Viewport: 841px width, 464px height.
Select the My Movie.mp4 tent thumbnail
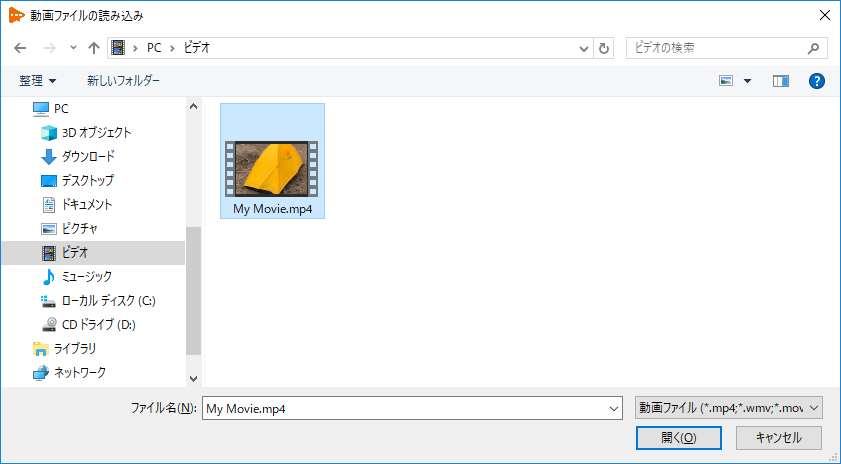pos(272,169)
